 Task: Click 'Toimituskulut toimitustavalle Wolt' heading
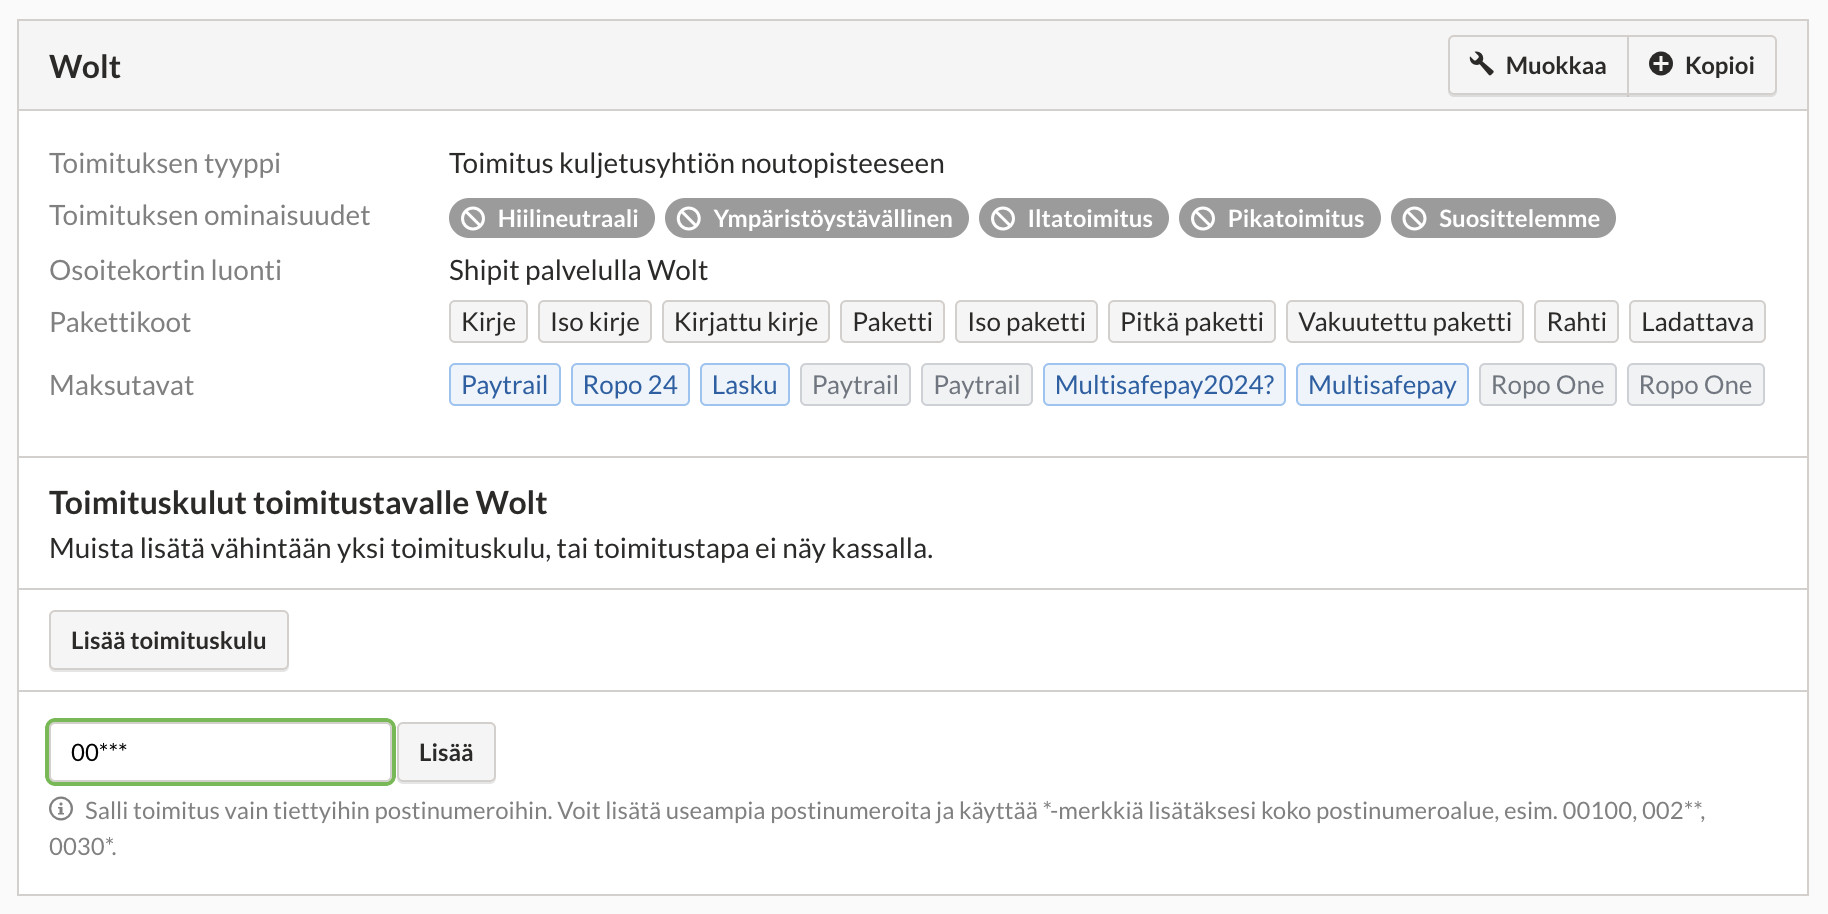(x=299, y=502)
